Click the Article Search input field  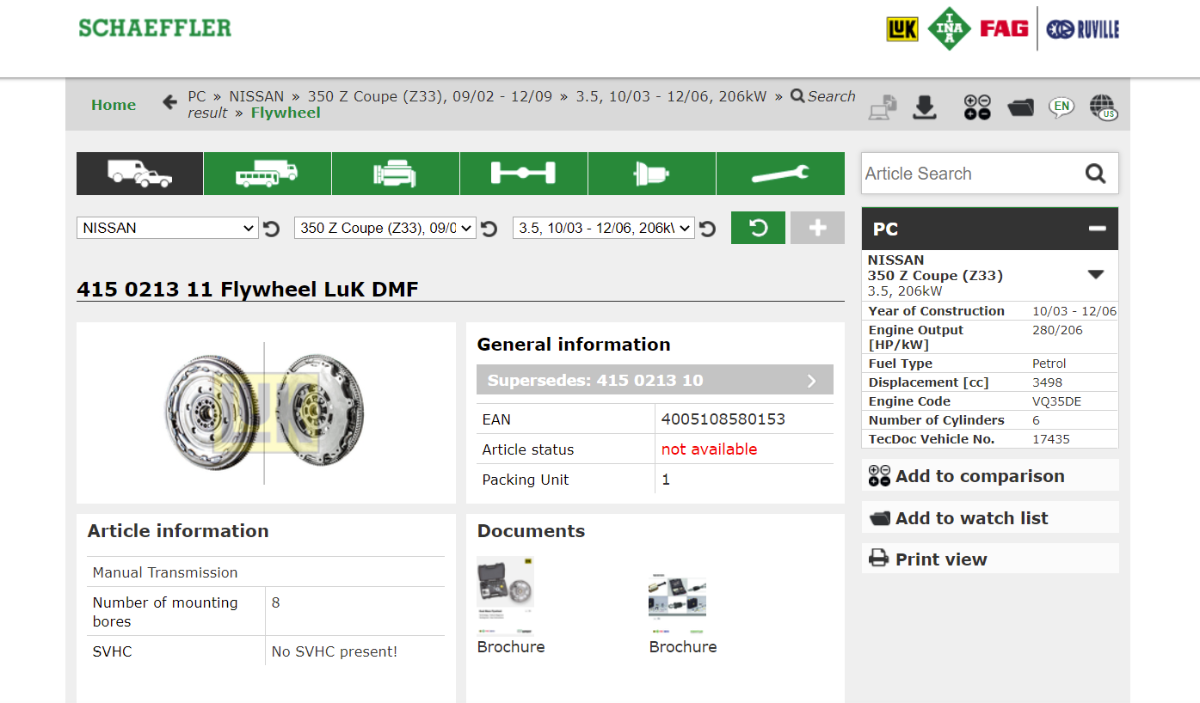(968, 174)
